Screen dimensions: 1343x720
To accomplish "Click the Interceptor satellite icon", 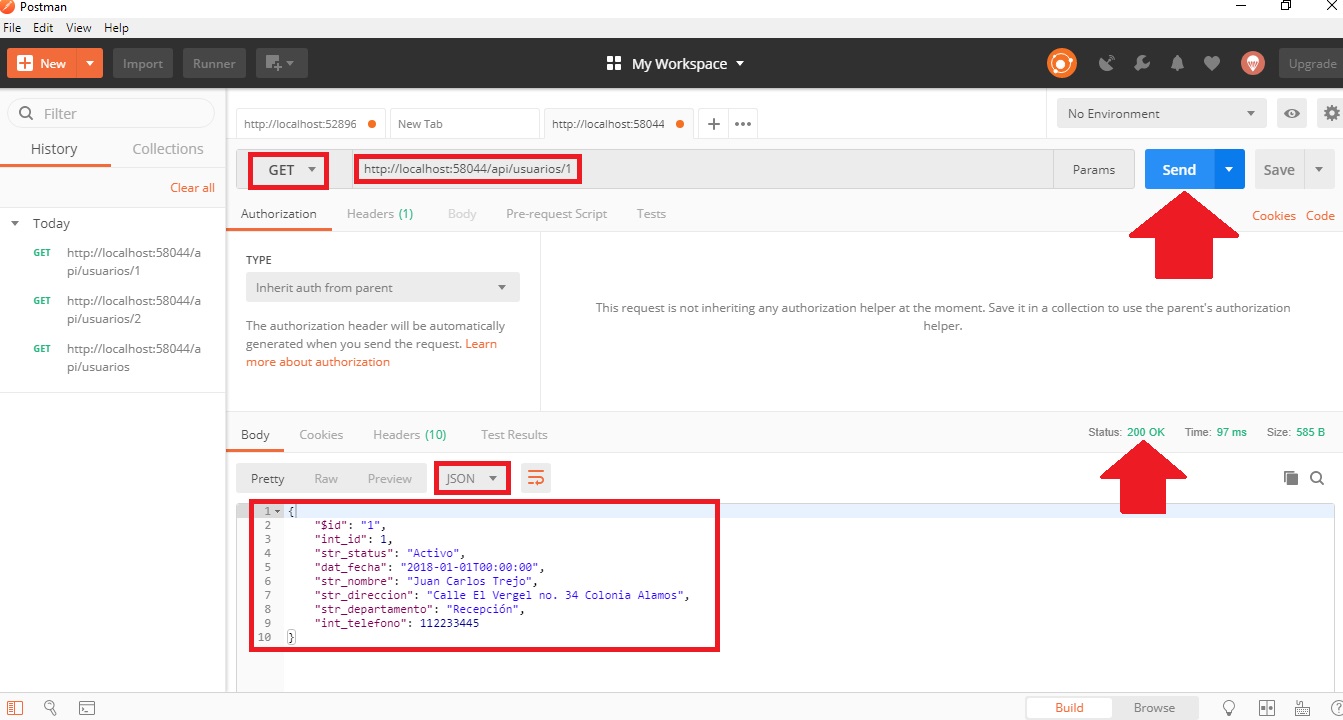I will pos(1107,63).
